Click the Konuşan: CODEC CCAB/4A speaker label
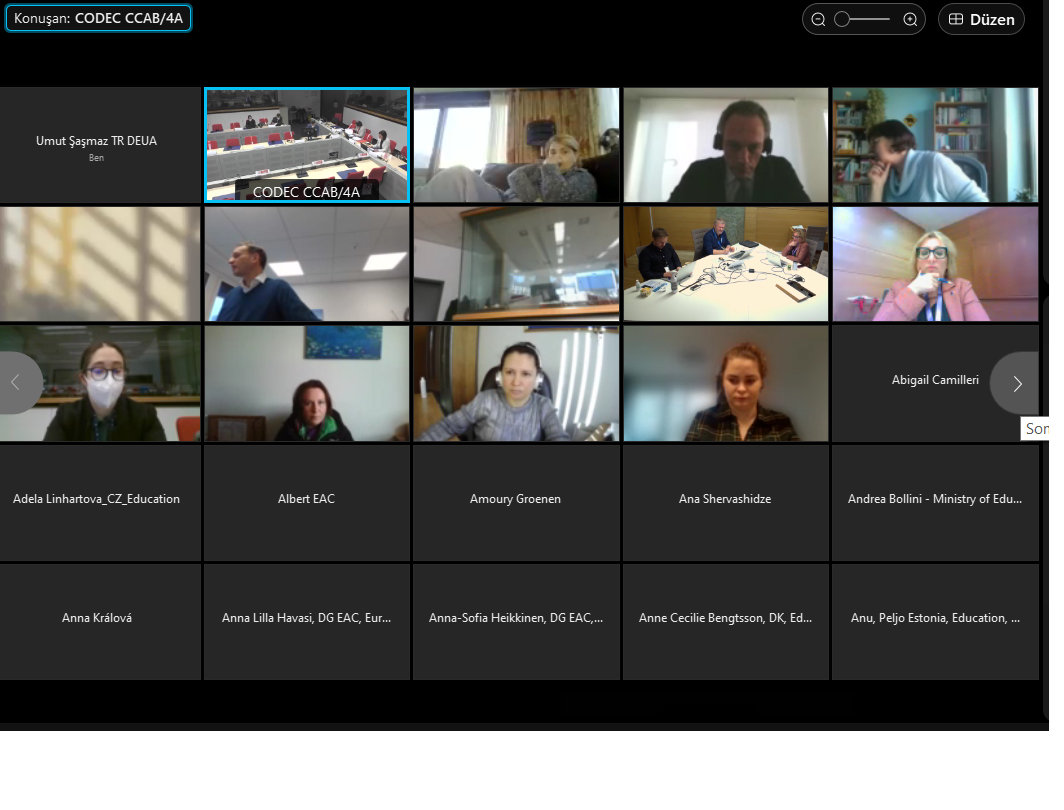 [x=98, y=18]
